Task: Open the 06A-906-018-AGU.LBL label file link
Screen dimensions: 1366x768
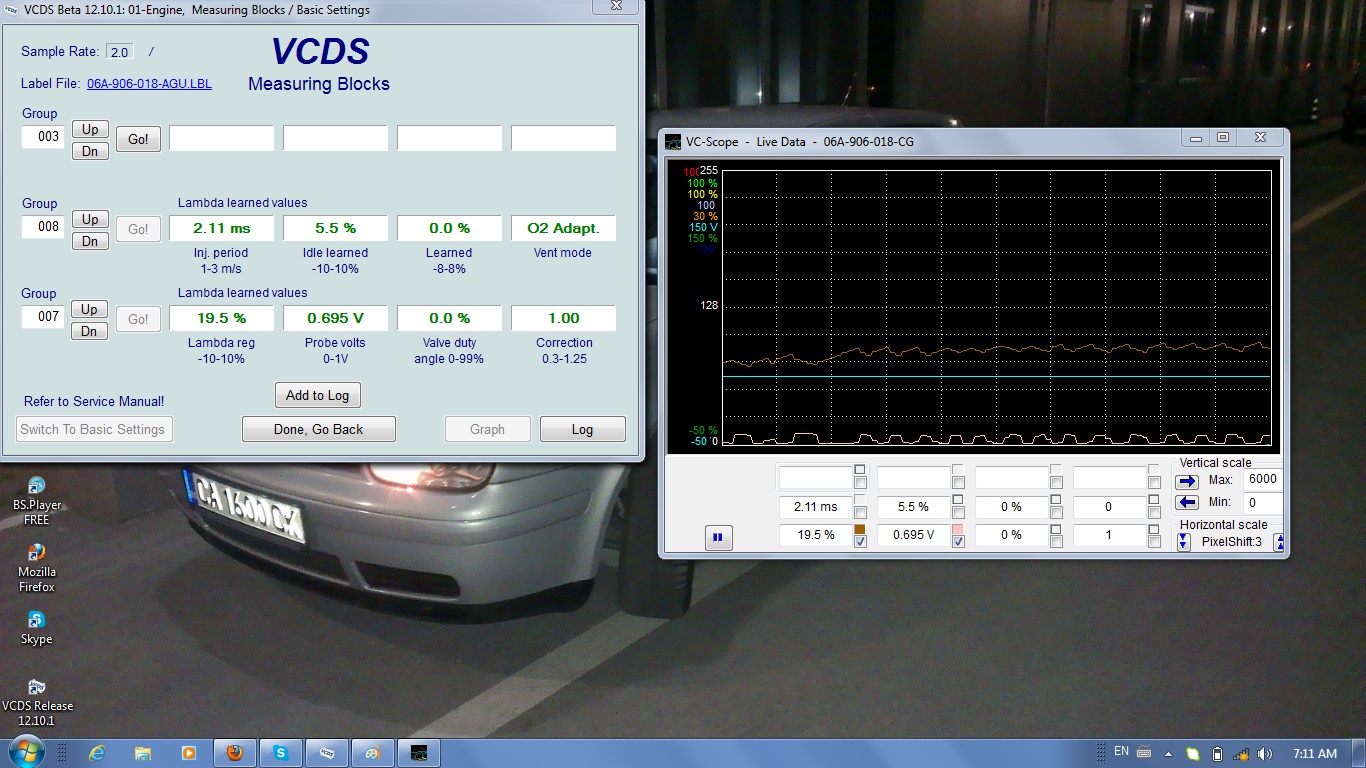Action: [x=149, y=84]
